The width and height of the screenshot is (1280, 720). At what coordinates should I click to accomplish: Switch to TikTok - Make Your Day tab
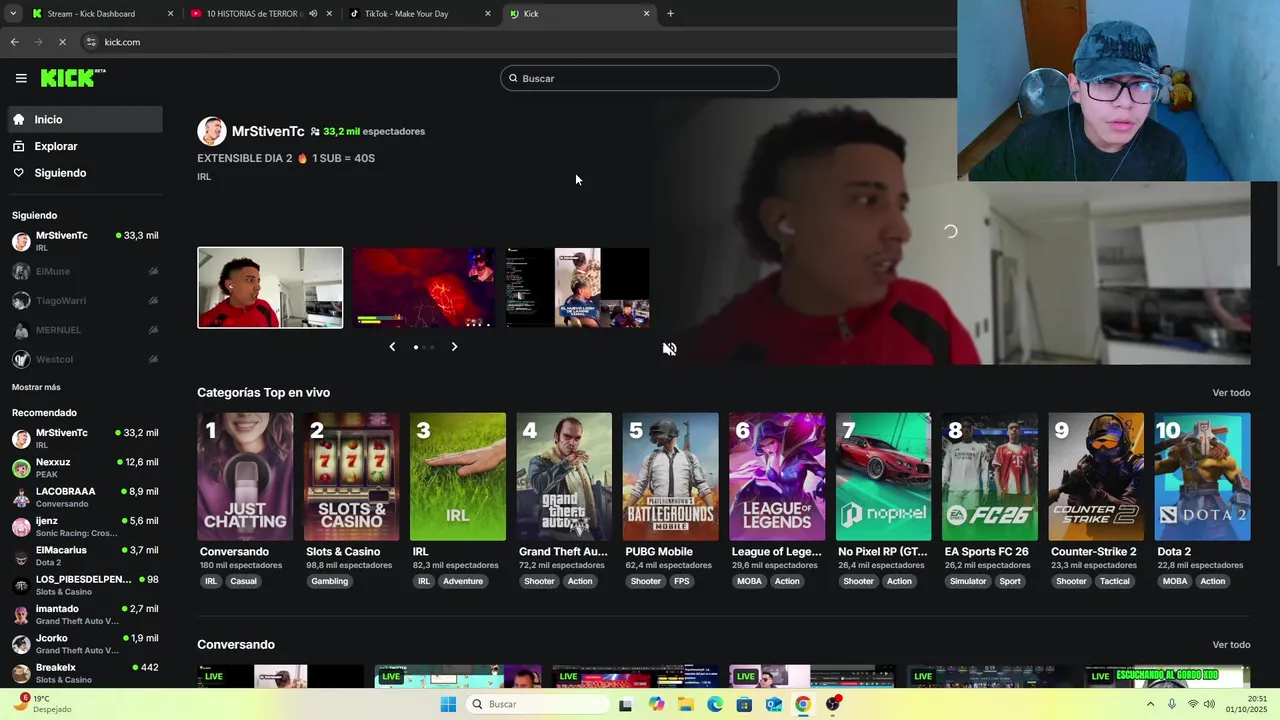point(420,14)
